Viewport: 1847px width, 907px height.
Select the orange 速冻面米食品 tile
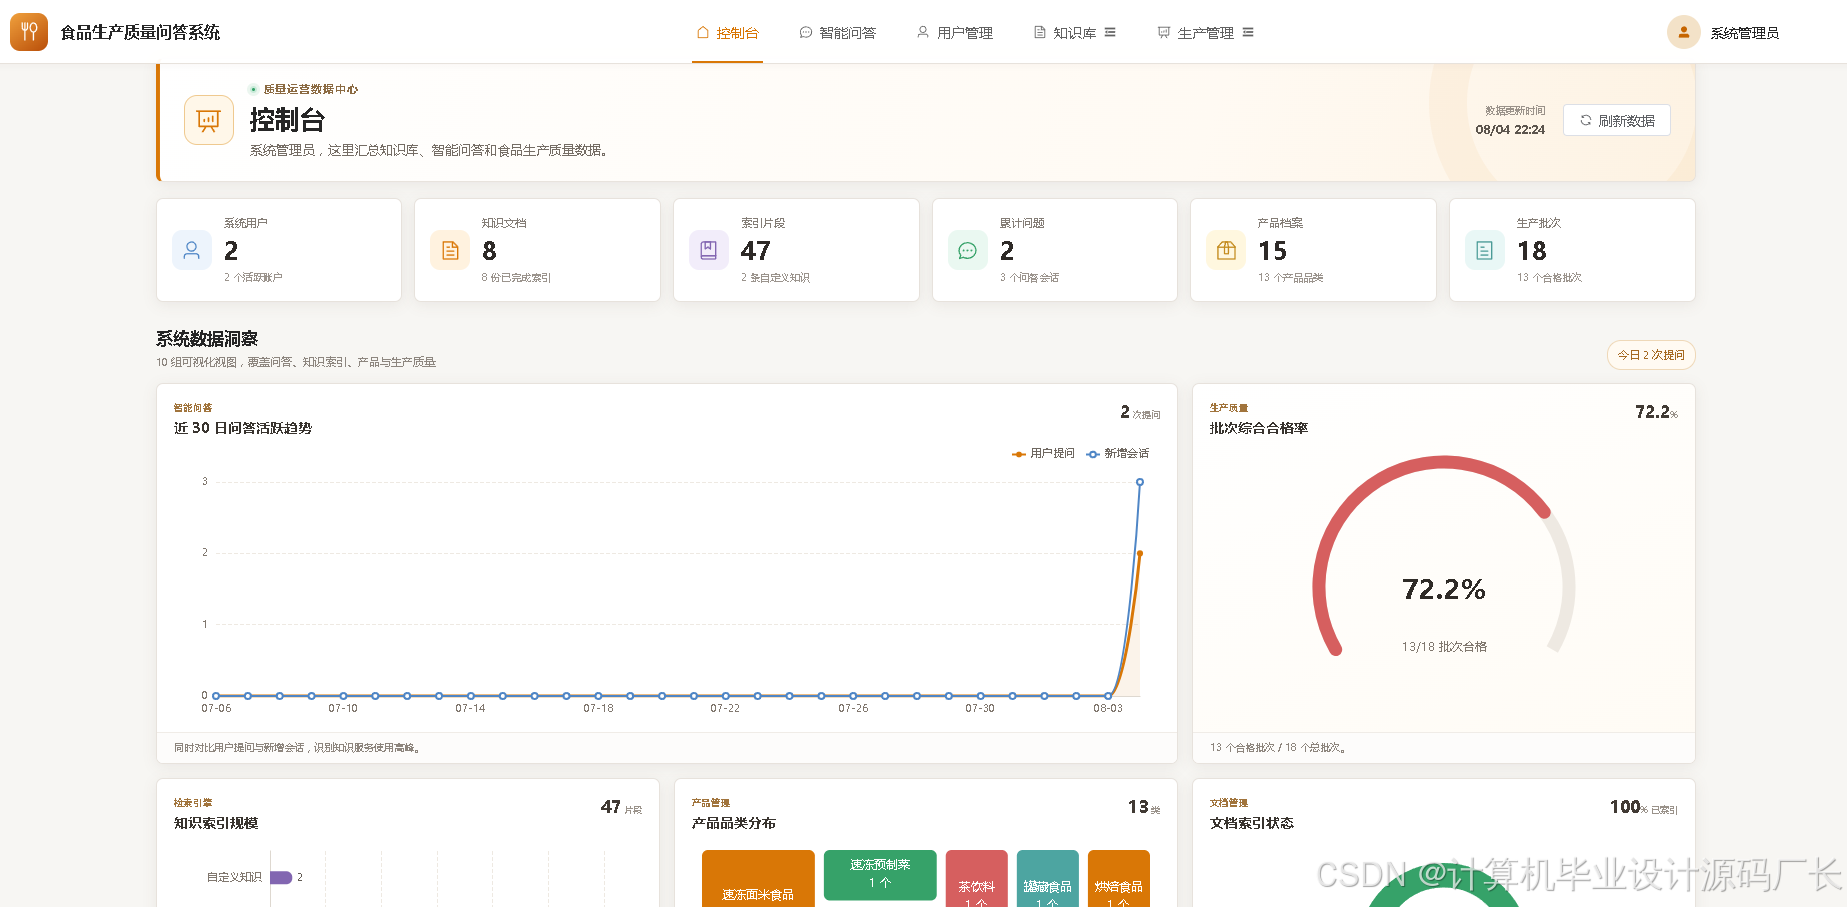point(758,879)
